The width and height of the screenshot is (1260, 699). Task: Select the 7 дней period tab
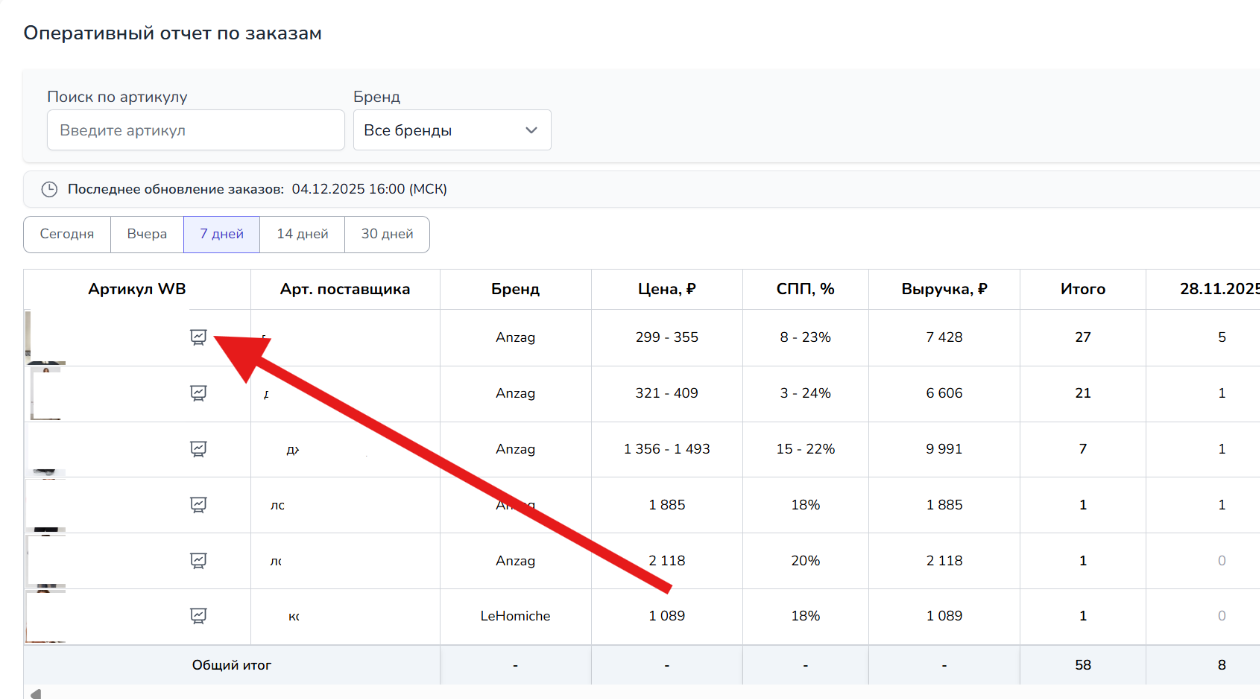pos(221,234)
